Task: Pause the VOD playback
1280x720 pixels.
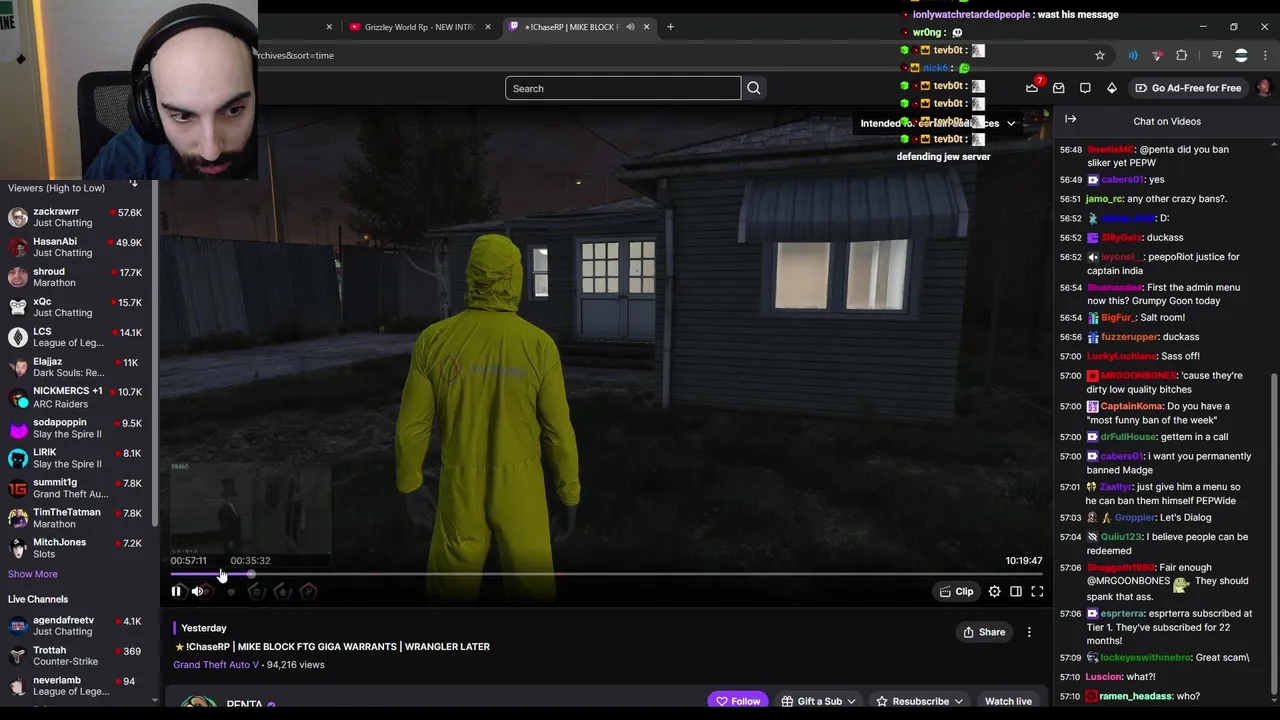Action: coord(176,592)
